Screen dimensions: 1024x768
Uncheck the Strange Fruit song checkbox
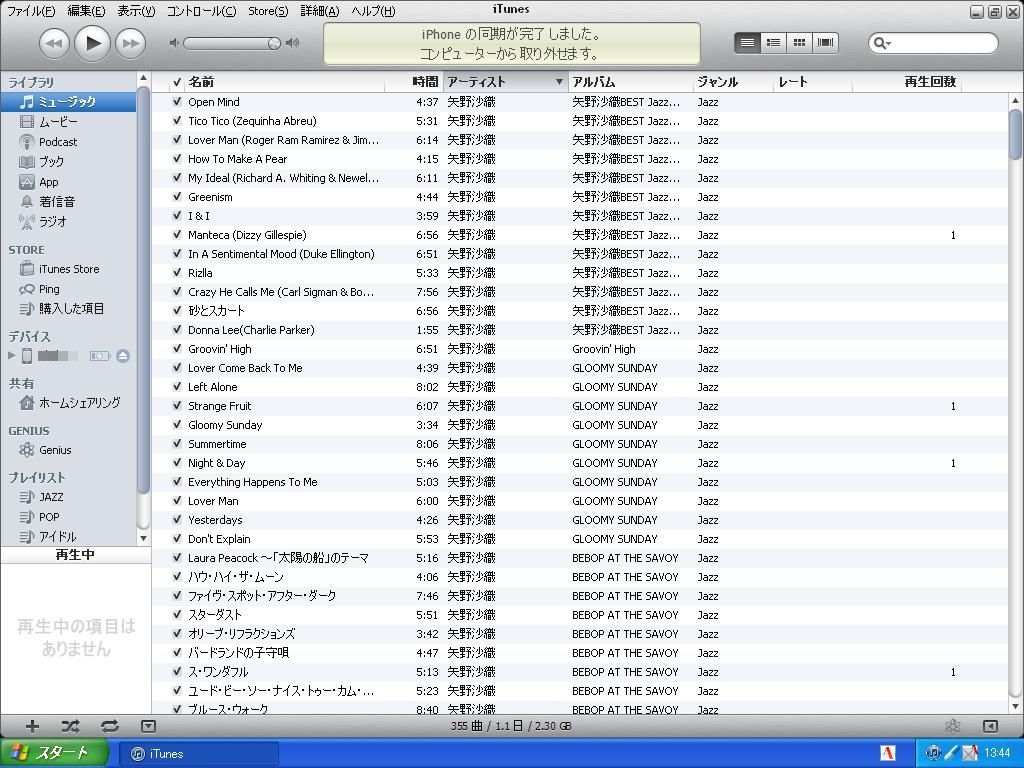pos(177,406)
